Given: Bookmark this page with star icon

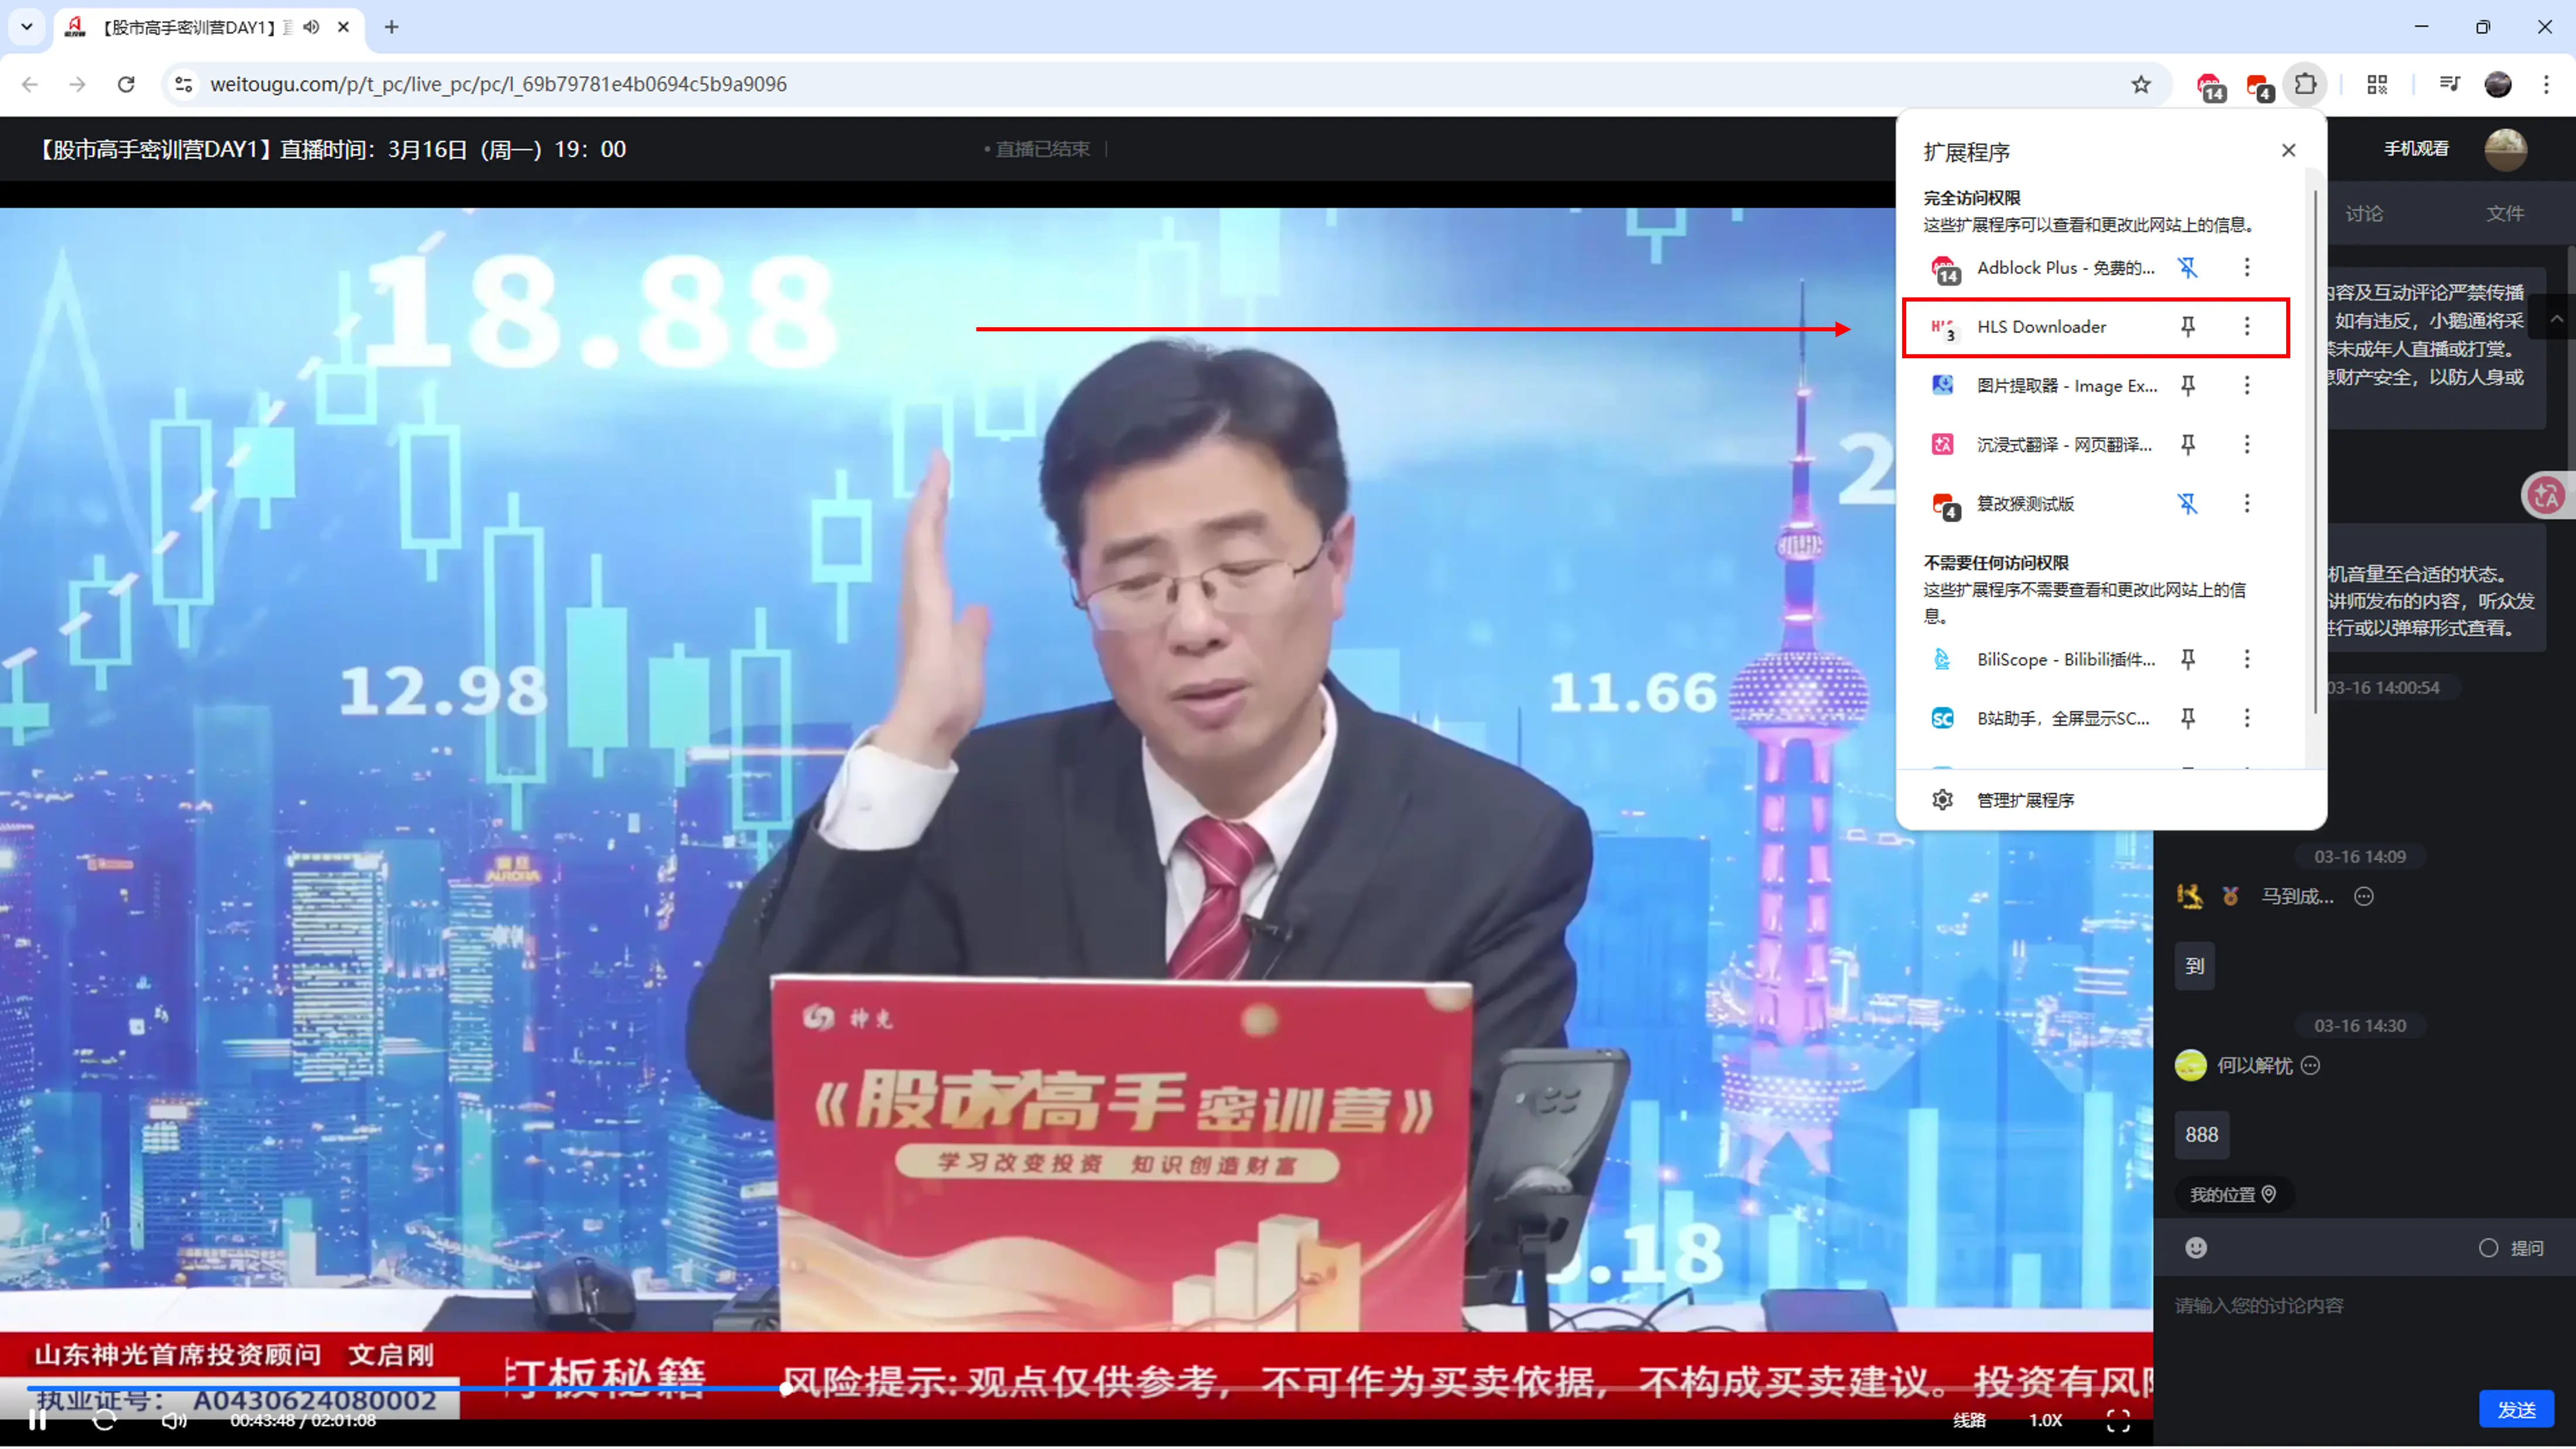Looking at the screenshot, I should click(2140, 85).
